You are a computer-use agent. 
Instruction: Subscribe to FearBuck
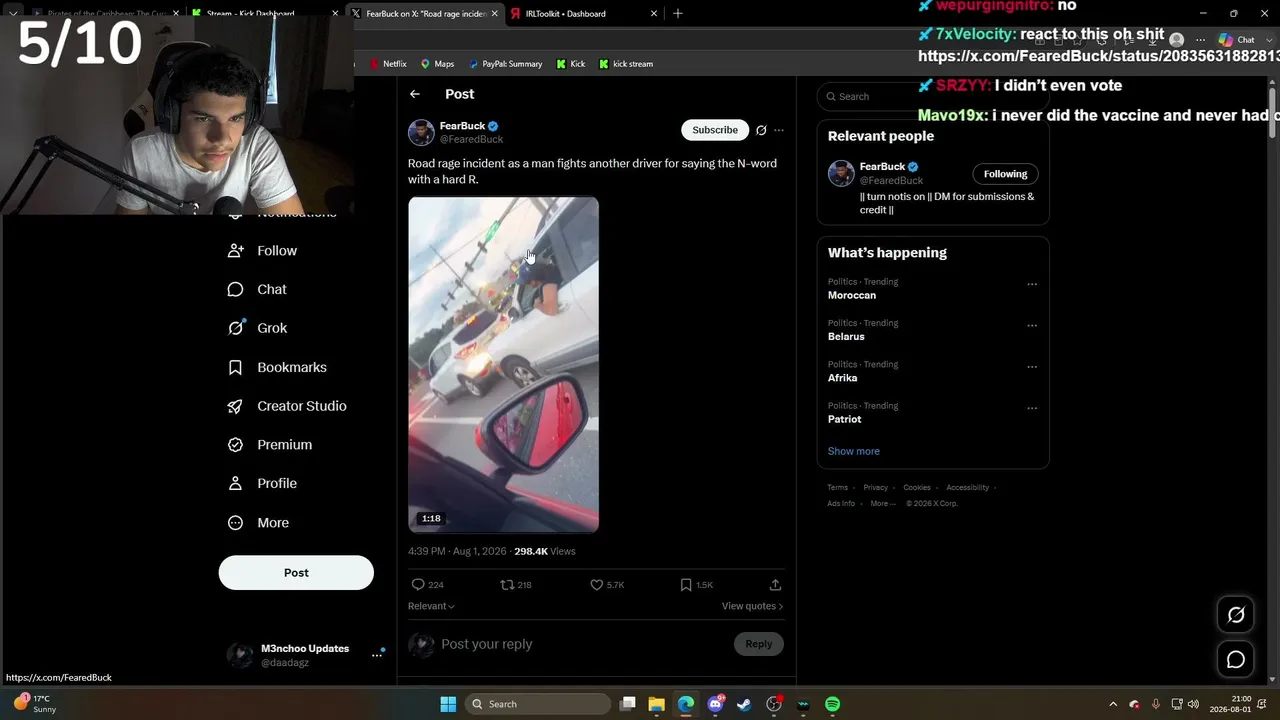pyautogui.click(x=715, y=130)
